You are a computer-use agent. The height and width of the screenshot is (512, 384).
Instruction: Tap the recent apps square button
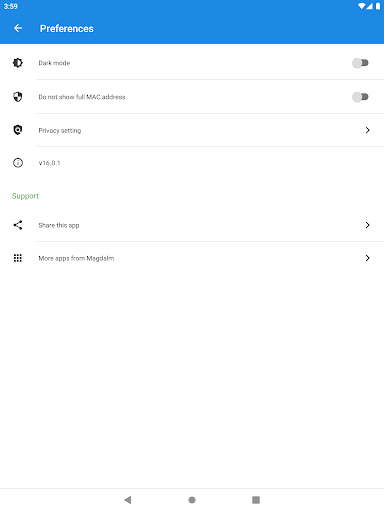(256, 500)
